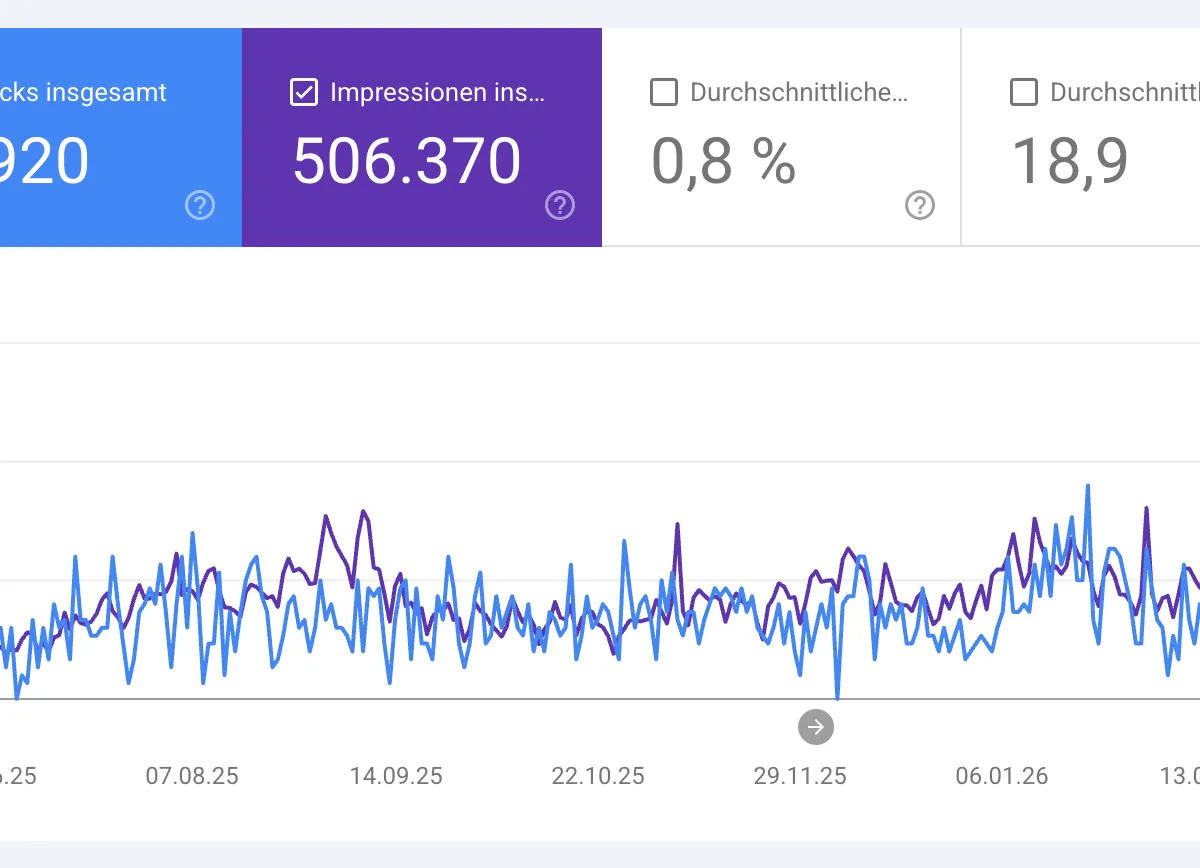
Task: Click the Impressionen ins… label
Action: (438, 93)
